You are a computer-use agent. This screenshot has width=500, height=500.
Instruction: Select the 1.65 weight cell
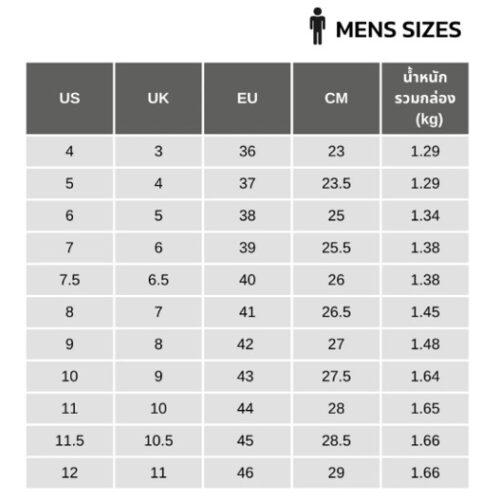coord(425,409)
